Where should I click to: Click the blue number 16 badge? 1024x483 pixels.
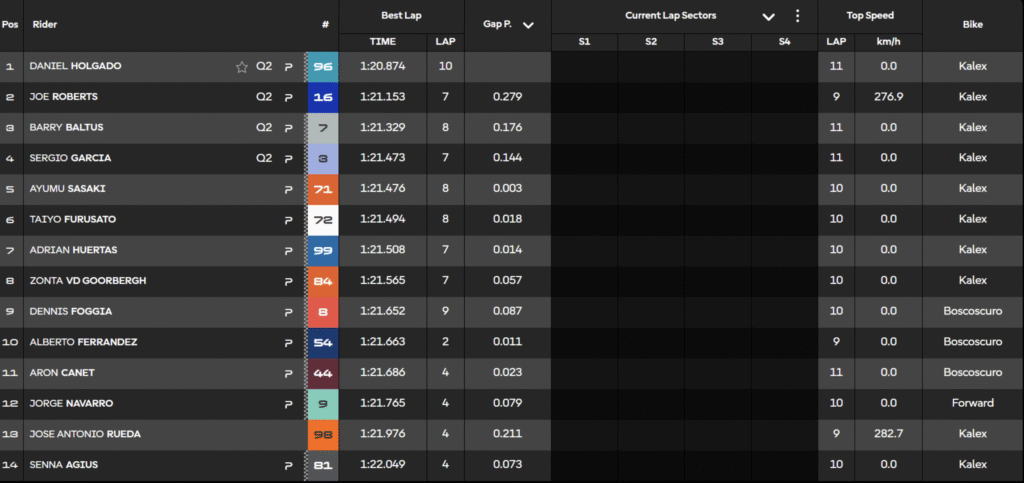(324, 97)
